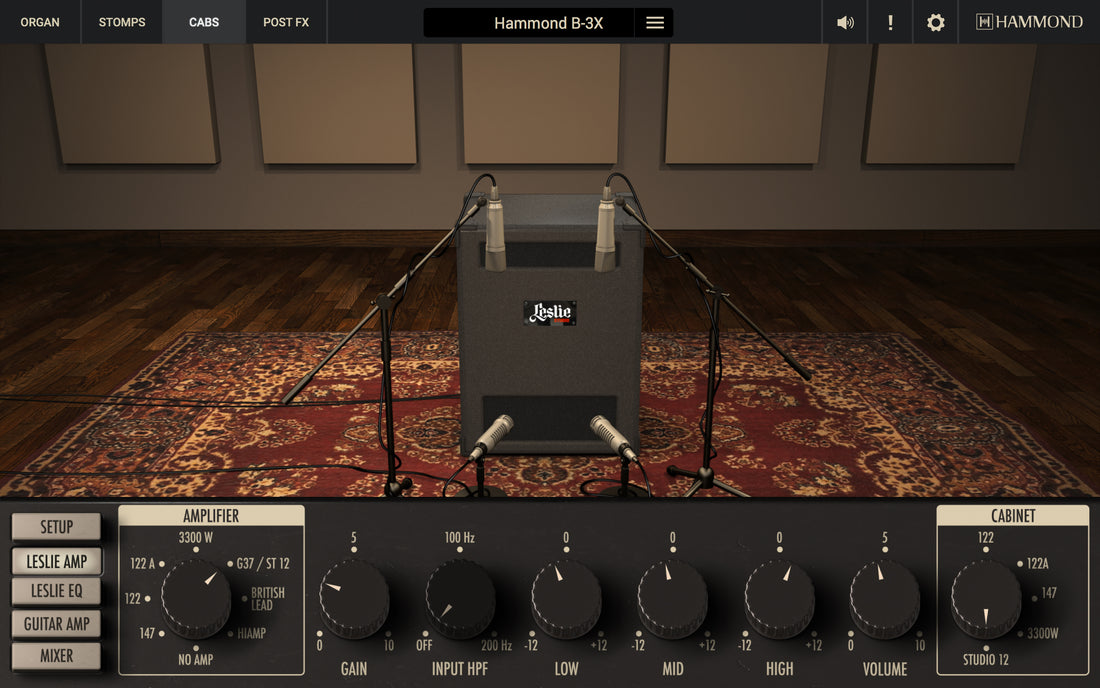Set cabinet to STUDIO 12
The height and width of the screenshot is (688, 1100).
tap(986, 659)
